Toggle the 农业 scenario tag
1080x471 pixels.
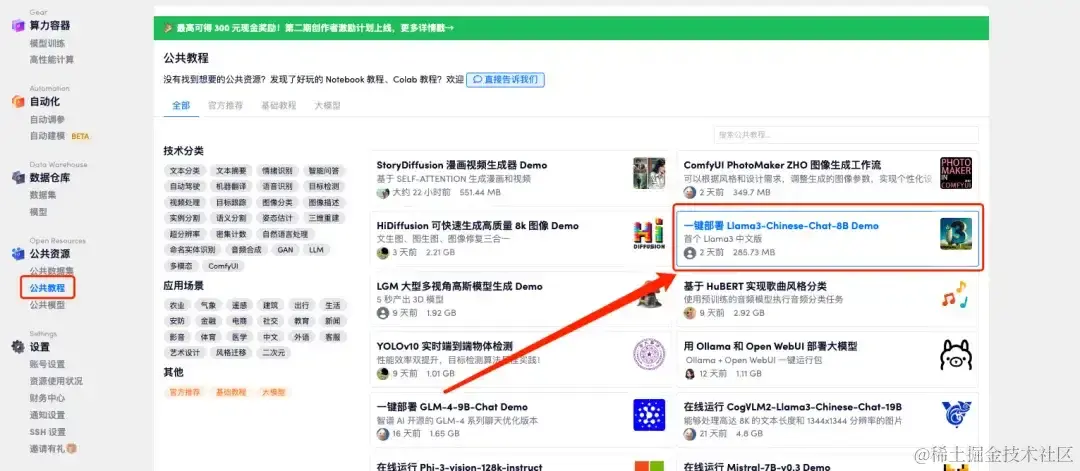[177, 305]
